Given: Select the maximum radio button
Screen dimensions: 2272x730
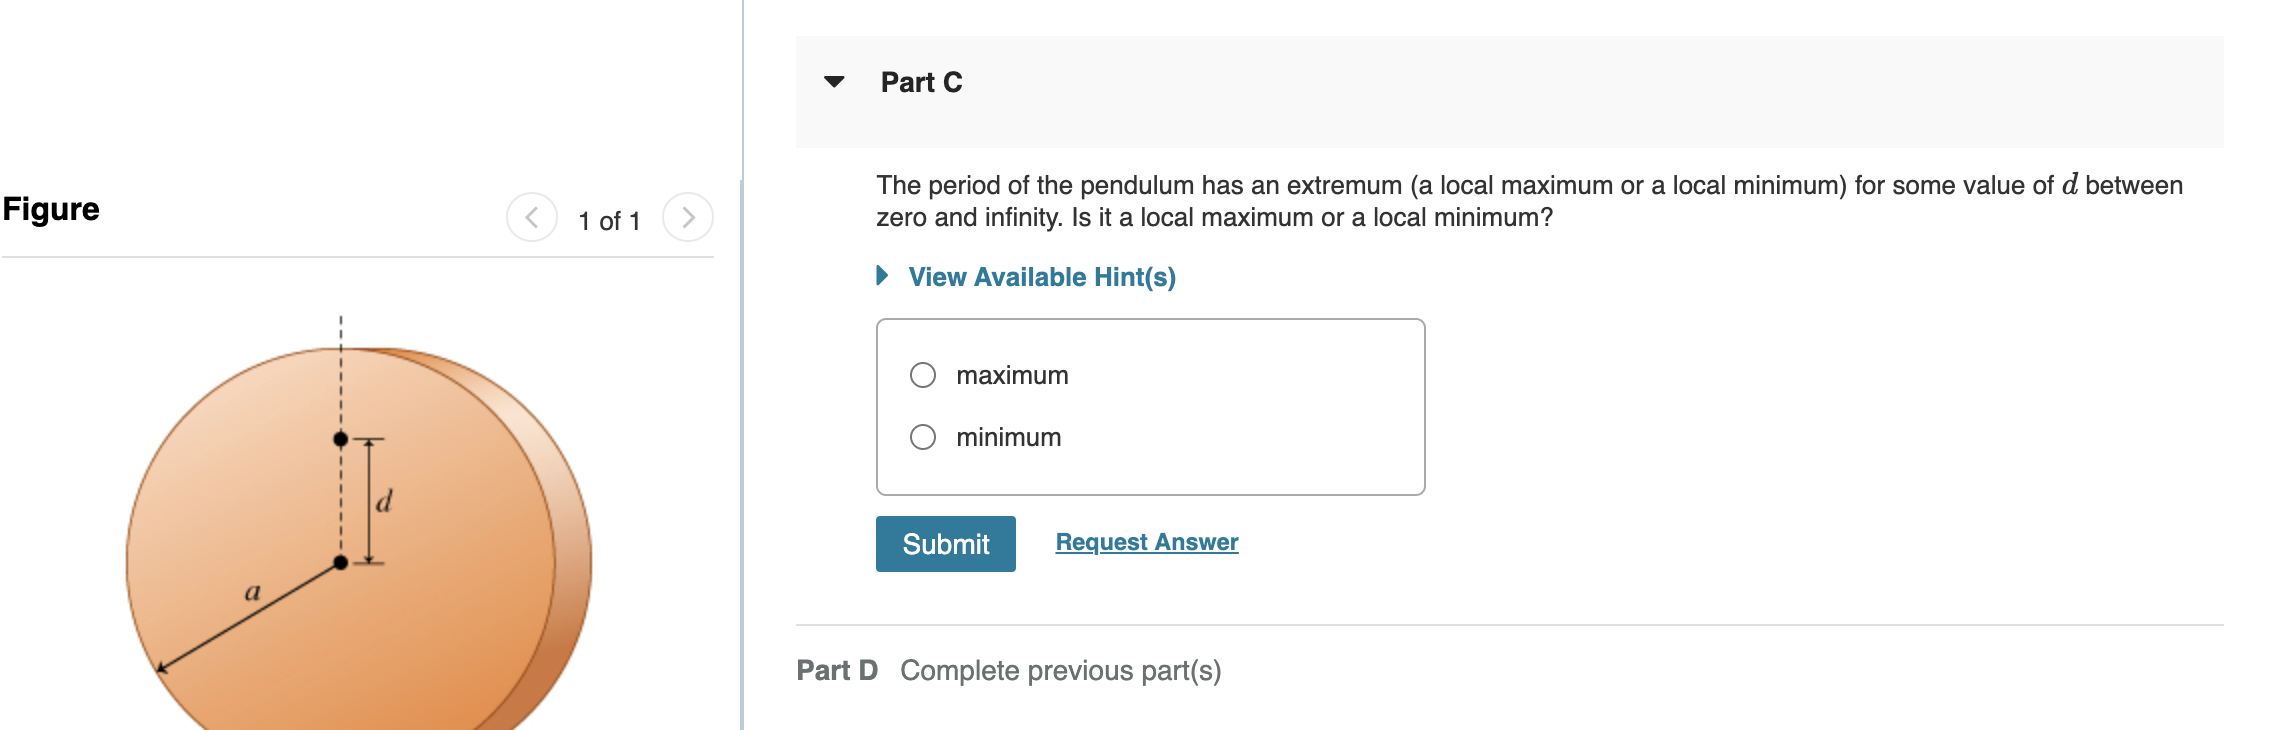Looking at the screenshot, I should [923, 375].
